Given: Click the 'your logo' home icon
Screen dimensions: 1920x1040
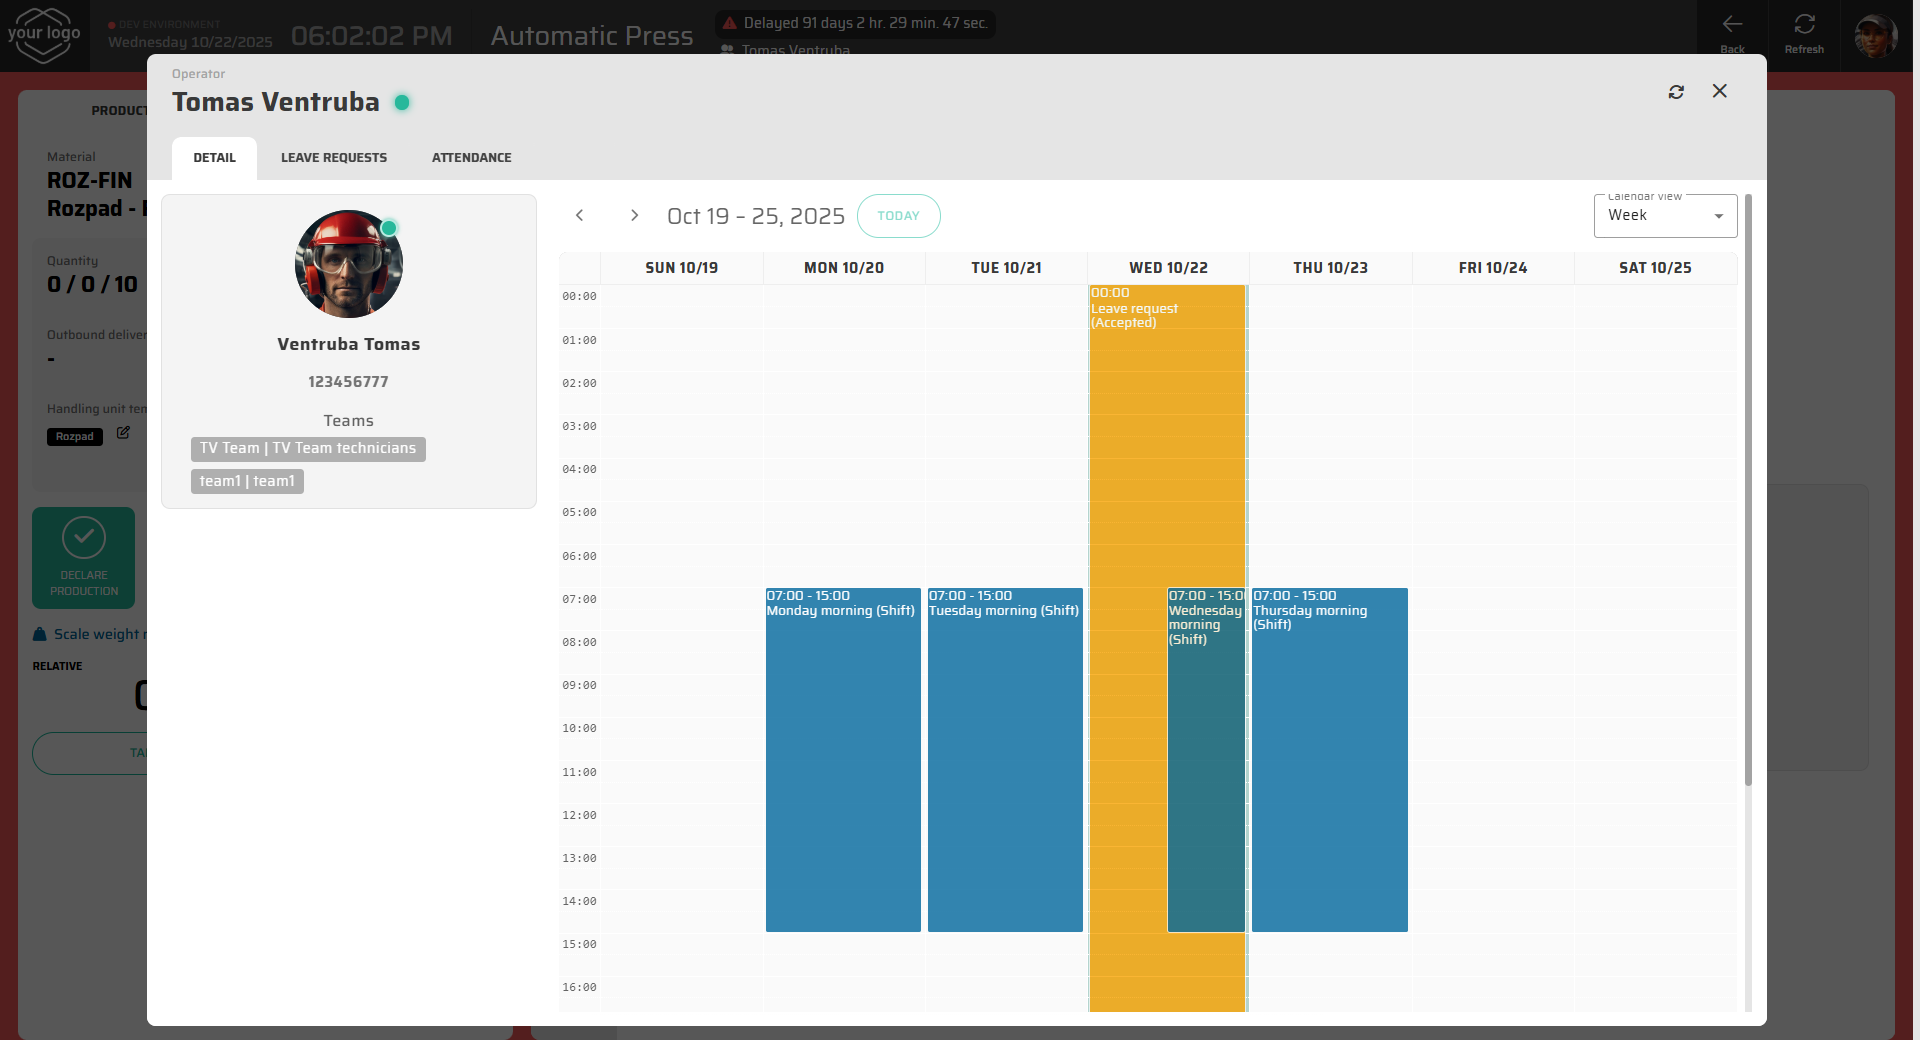Looking at the screenshot, I should point(44,35).
